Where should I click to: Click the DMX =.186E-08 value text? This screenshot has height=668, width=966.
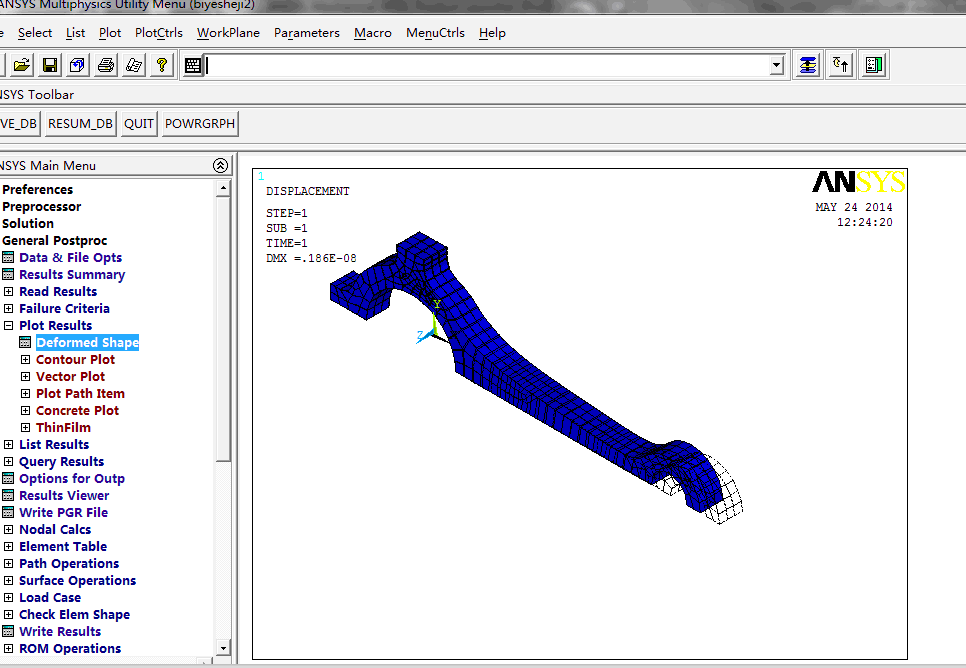[311, 258]
